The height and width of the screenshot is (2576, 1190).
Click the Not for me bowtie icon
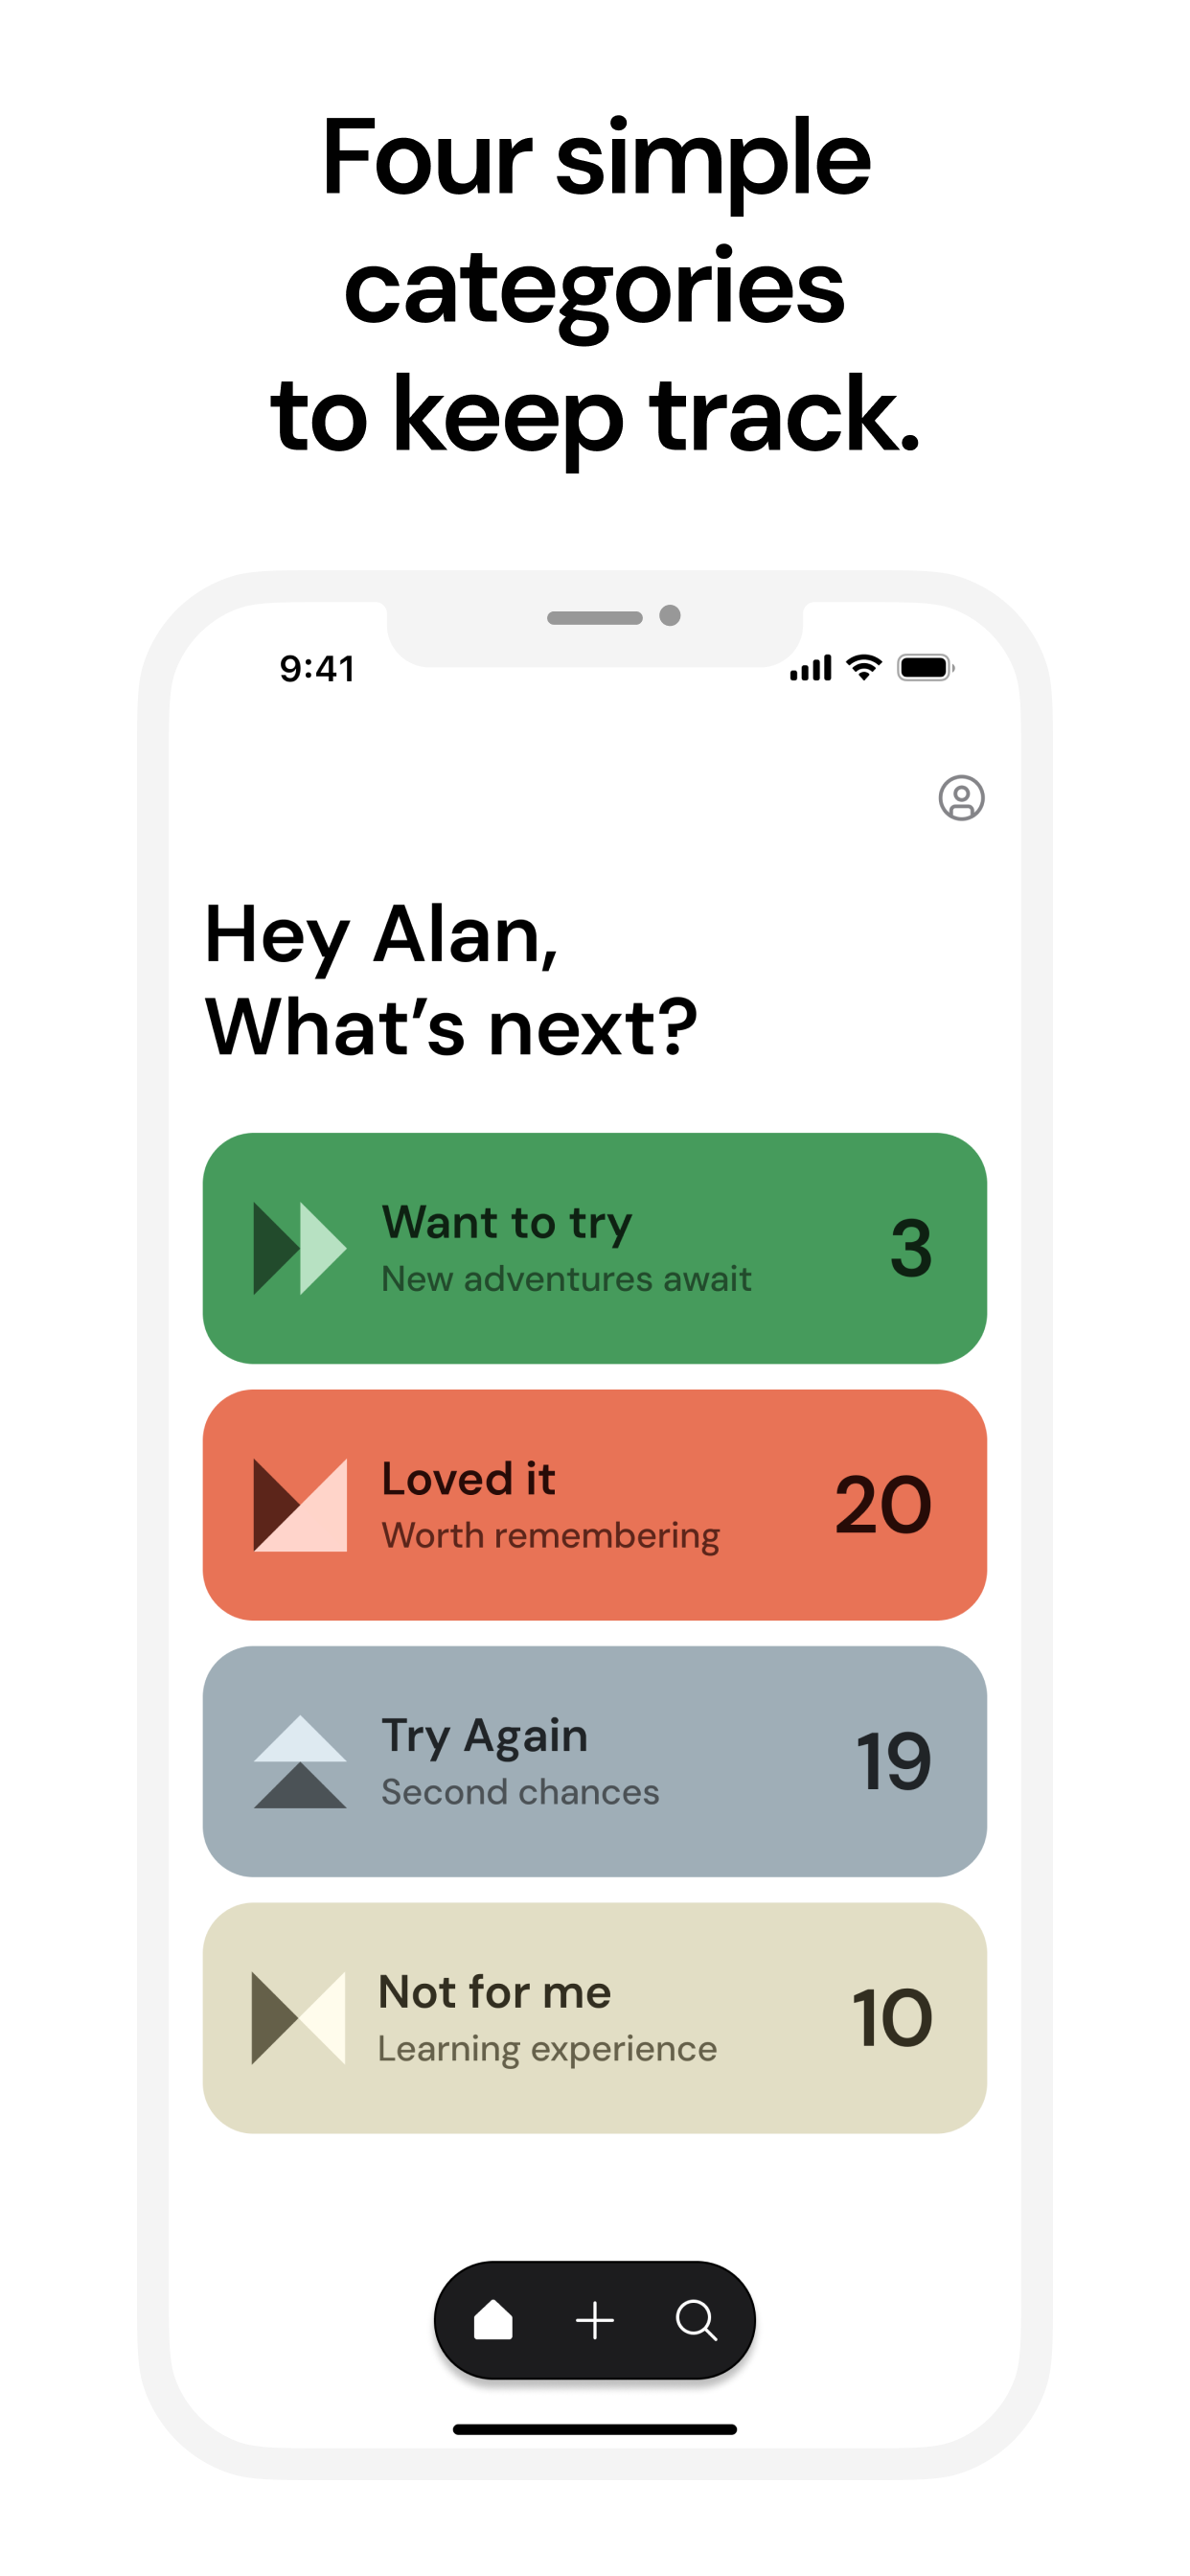coord(298,2018)
